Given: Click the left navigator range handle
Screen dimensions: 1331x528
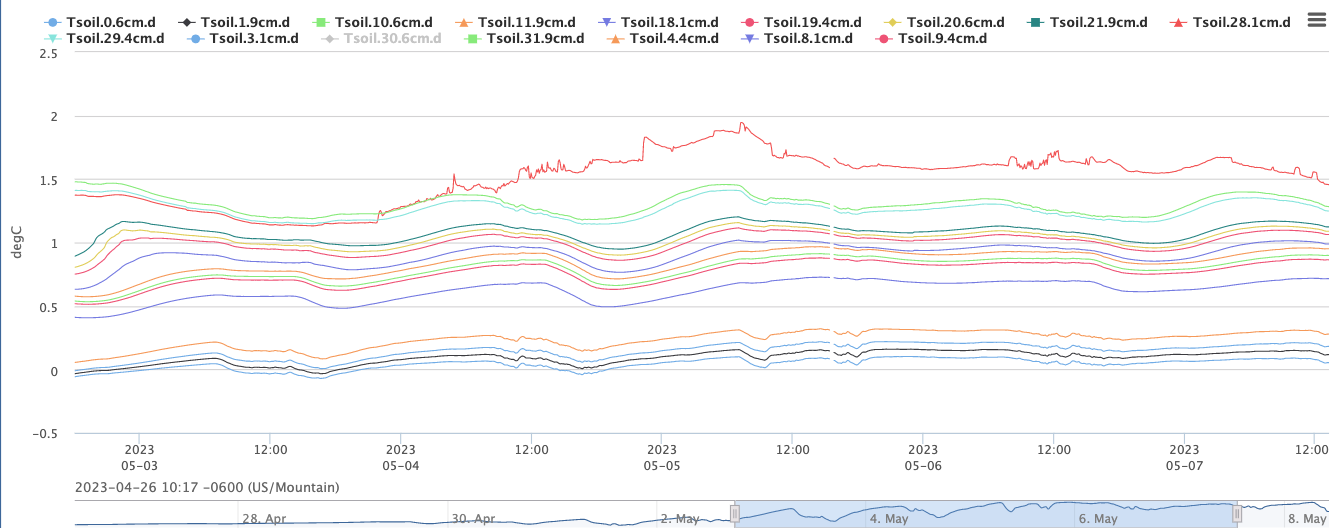Looking at the screenshot, I should tap(735, 514).
